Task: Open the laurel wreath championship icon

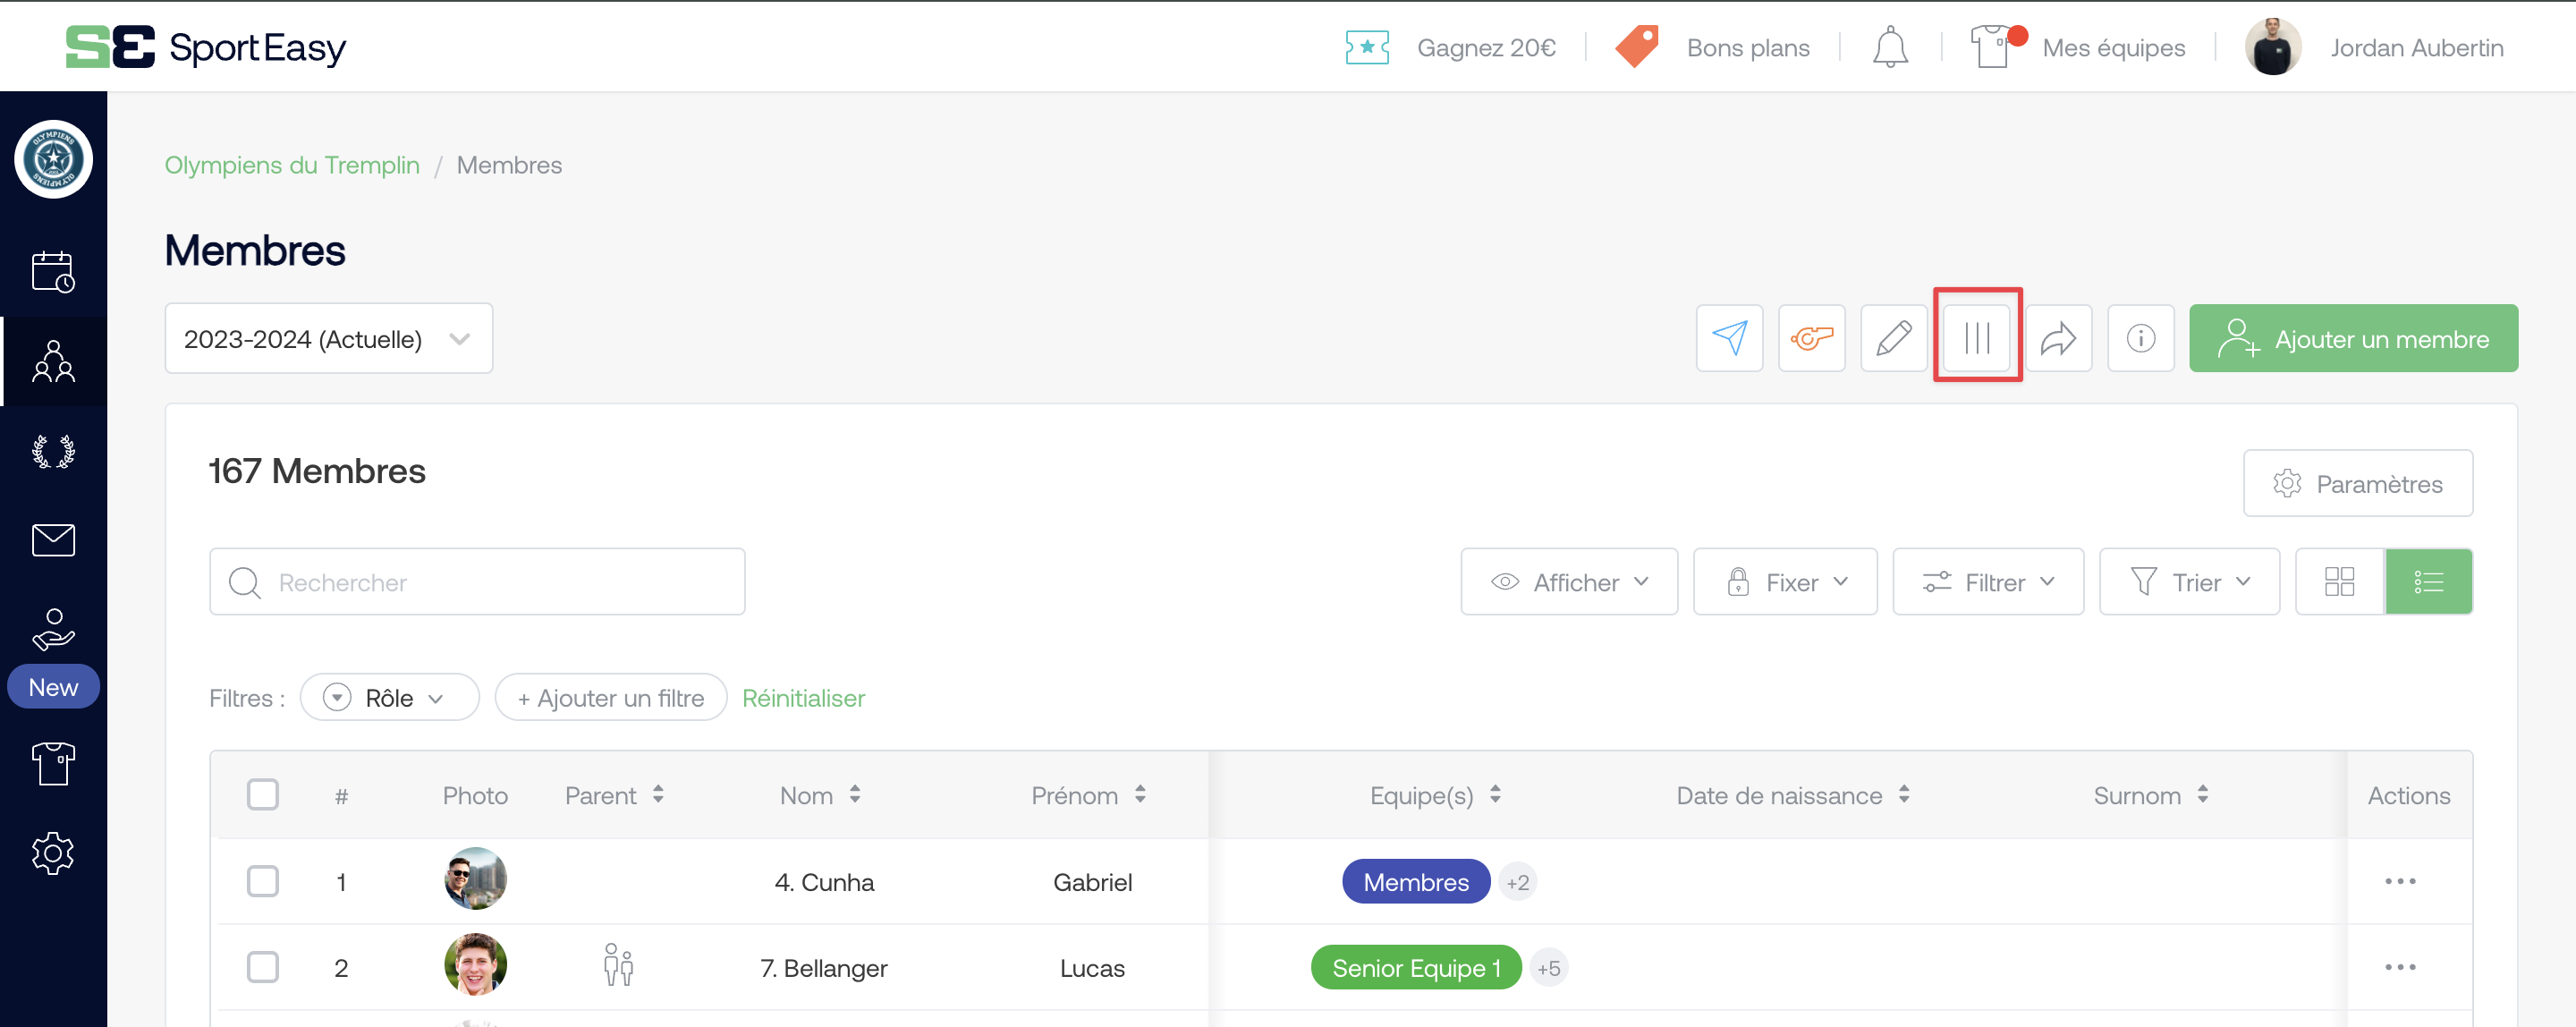Action: [53, 451]
